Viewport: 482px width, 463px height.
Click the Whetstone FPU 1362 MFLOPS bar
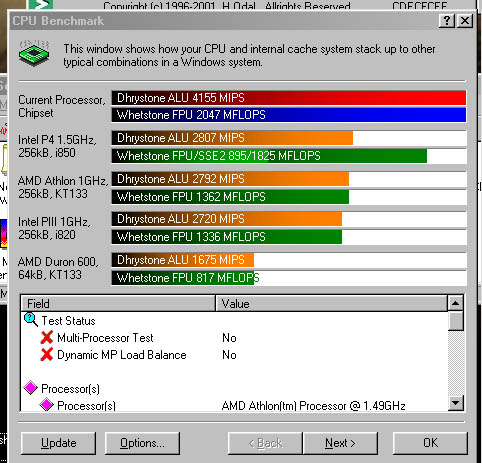click(230, 197)
